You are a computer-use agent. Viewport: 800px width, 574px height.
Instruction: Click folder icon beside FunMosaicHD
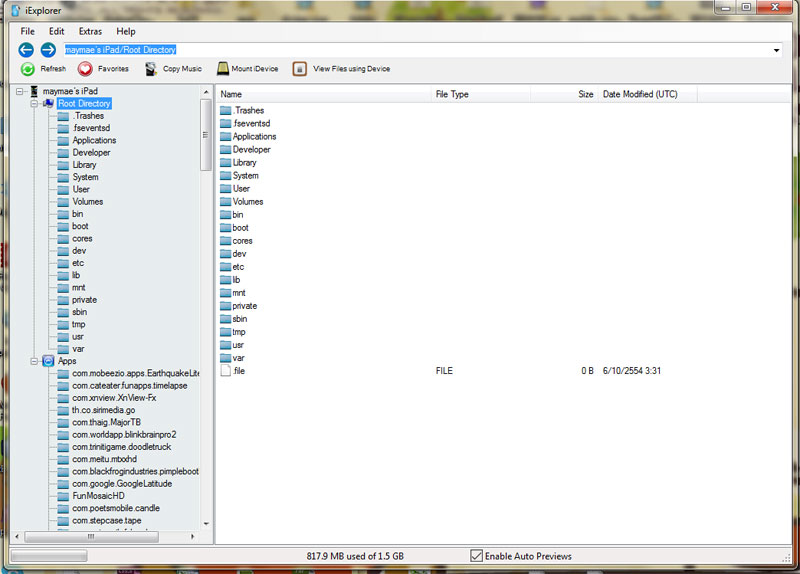(x=63, y=496)
